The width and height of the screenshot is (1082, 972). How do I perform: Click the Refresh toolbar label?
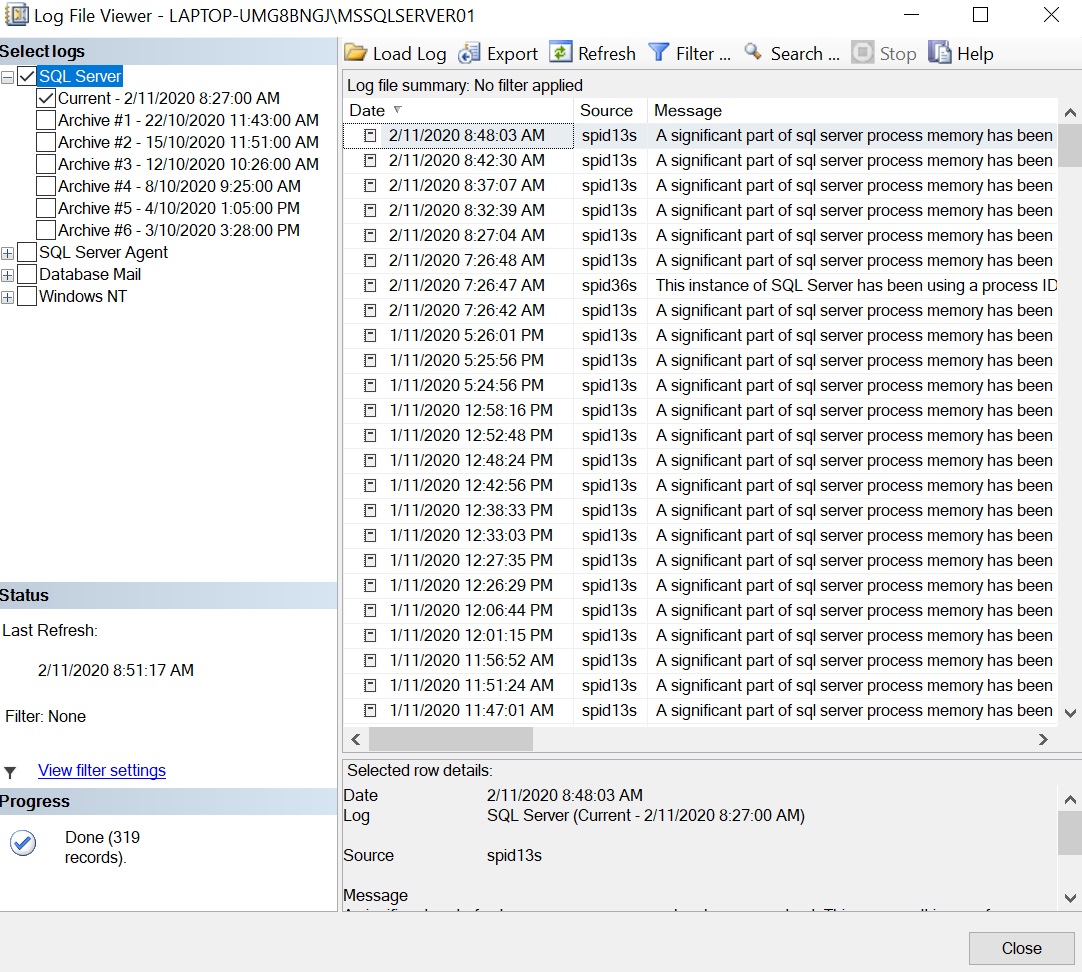click(607, 54)
